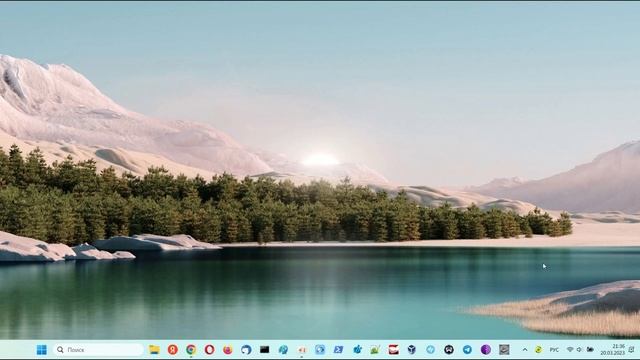
Task: Open the gray image app on taskbar
Action: (x=504, y=350)
